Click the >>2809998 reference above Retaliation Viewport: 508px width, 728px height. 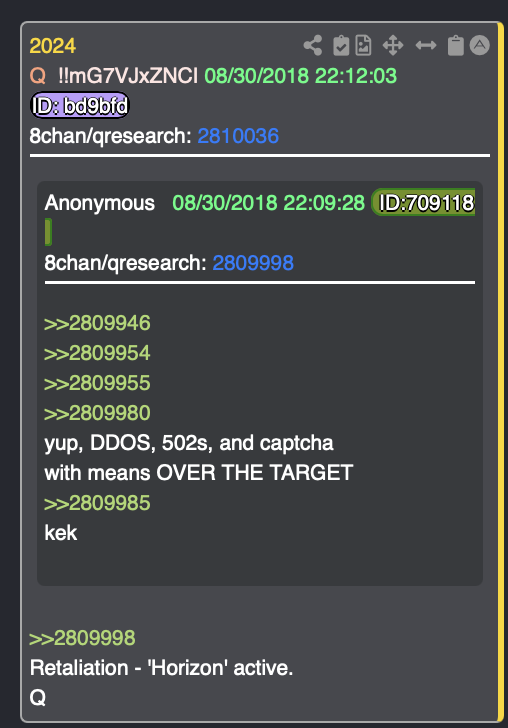82,638
